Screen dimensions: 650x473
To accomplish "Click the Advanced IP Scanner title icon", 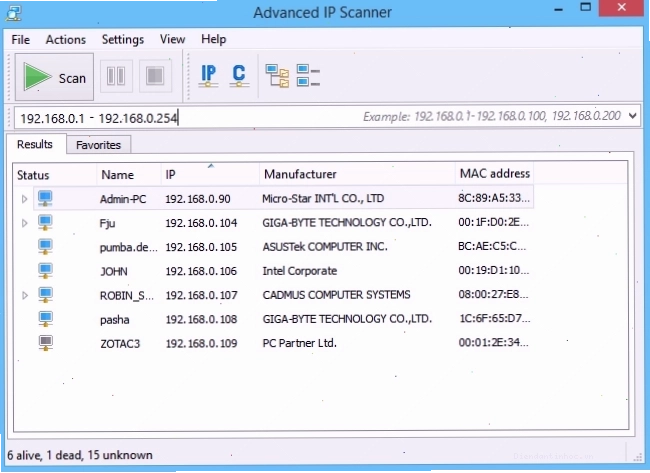I will tap(14, 12).
